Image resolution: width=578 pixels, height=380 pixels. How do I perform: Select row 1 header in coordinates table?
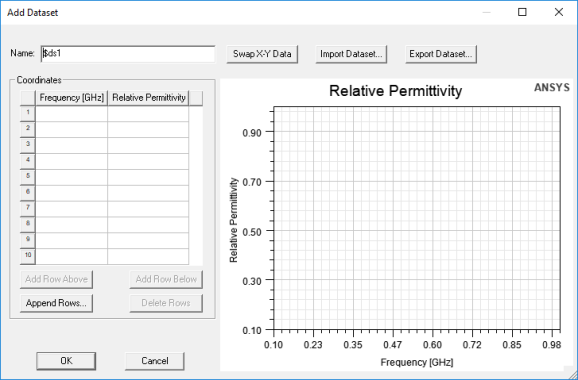(28, 114)
